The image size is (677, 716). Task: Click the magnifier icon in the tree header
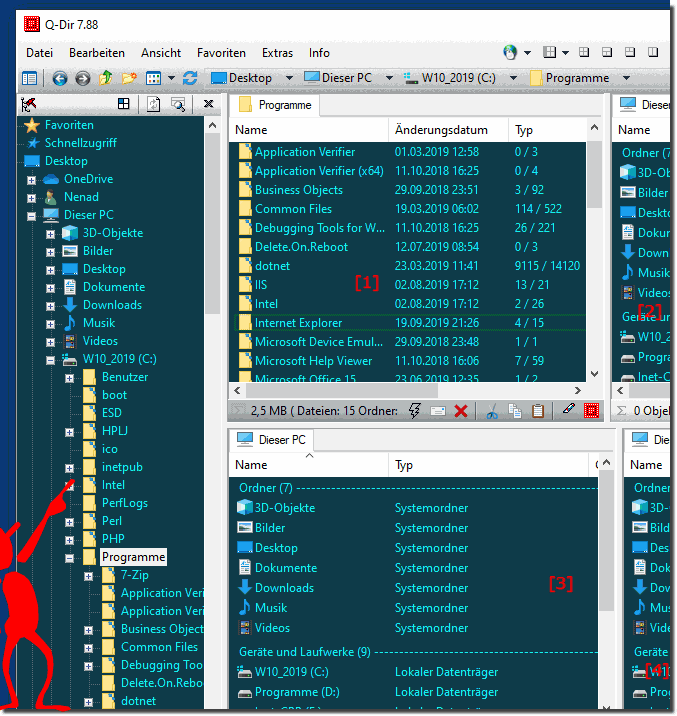(x=178, y=105)
